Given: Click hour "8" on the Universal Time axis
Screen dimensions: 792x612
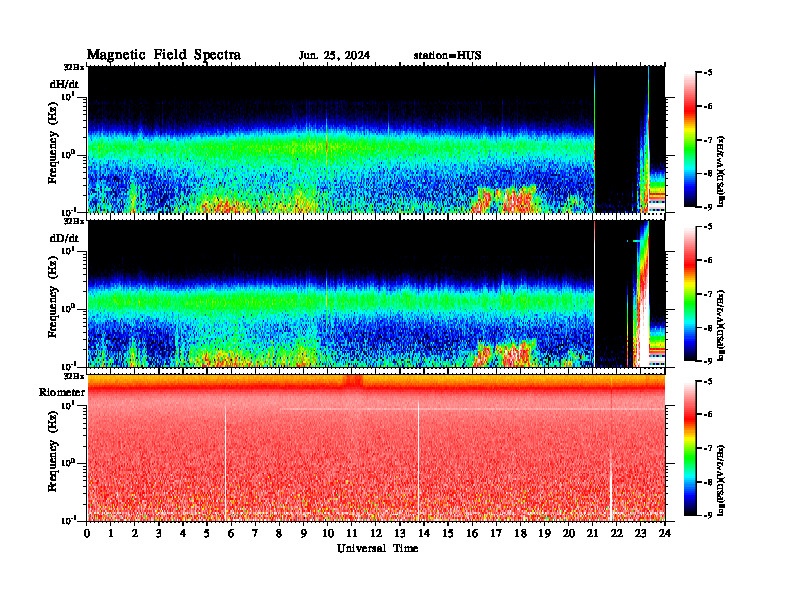Looking at the screenshot, I should pos(279,533).
